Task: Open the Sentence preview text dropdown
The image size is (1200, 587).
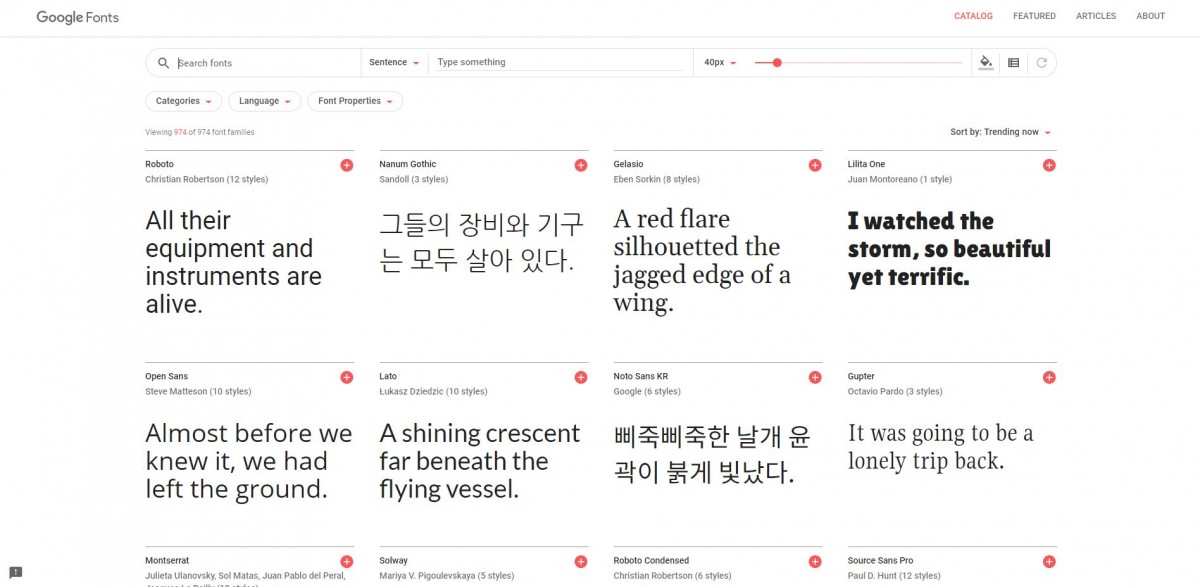Action: (x=394, y=63)
